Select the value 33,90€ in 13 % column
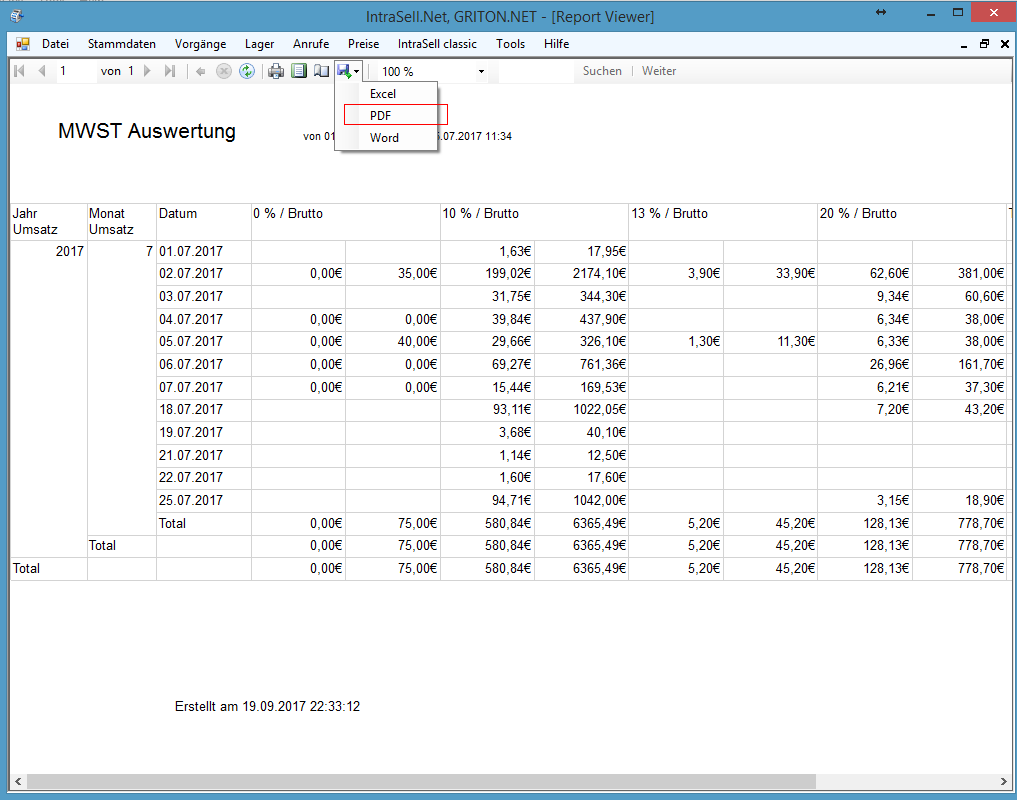 [795, 274]
